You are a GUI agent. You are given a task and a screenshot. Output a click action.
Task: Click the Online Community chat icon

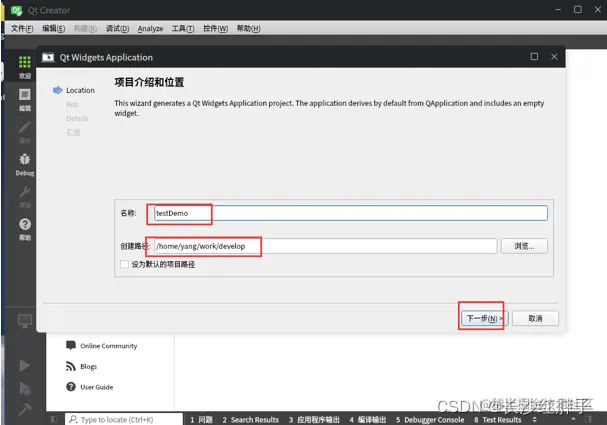[x=70, y=345]
